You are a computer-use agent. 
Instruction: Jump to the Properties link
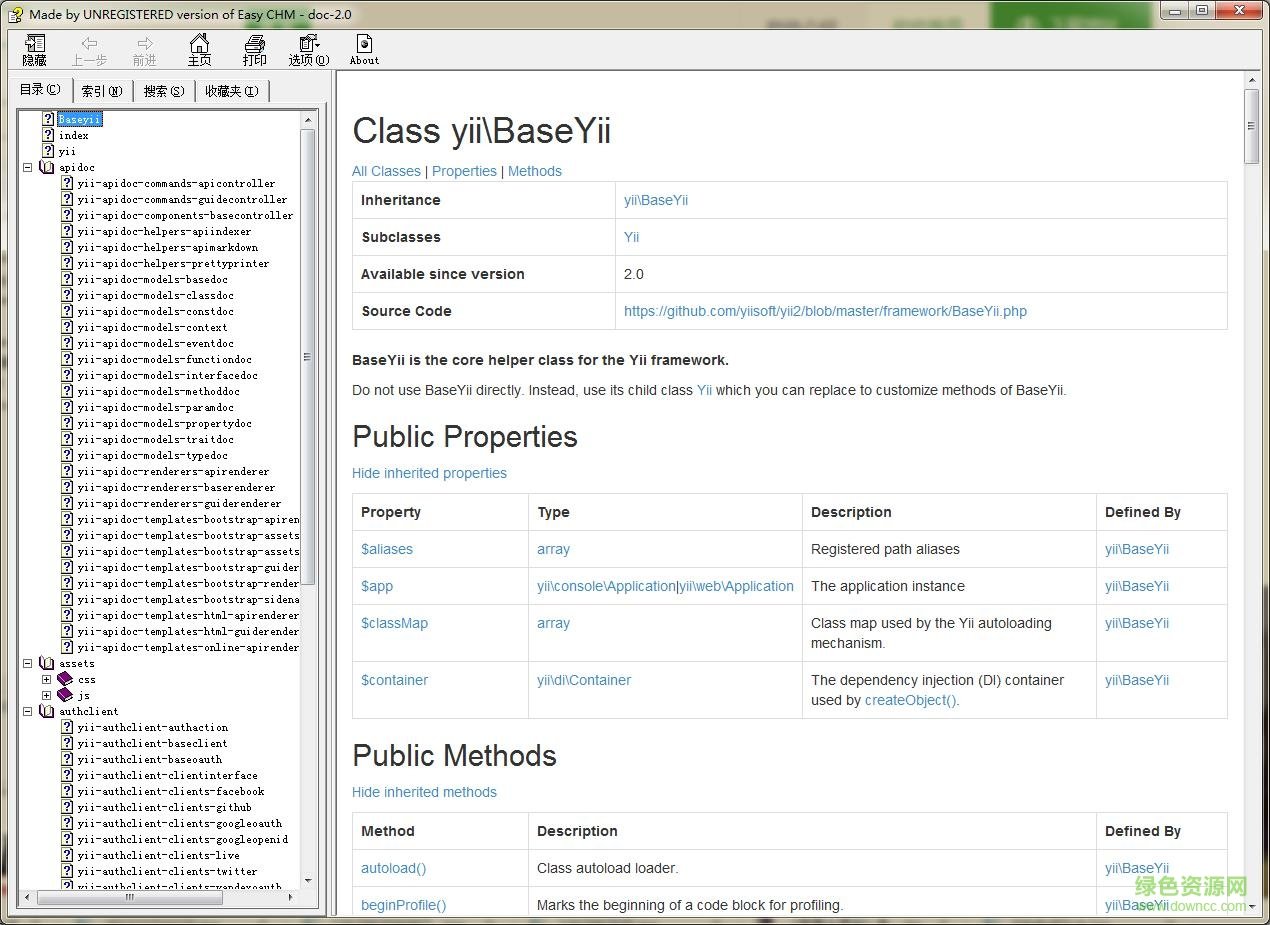point(464,171)
